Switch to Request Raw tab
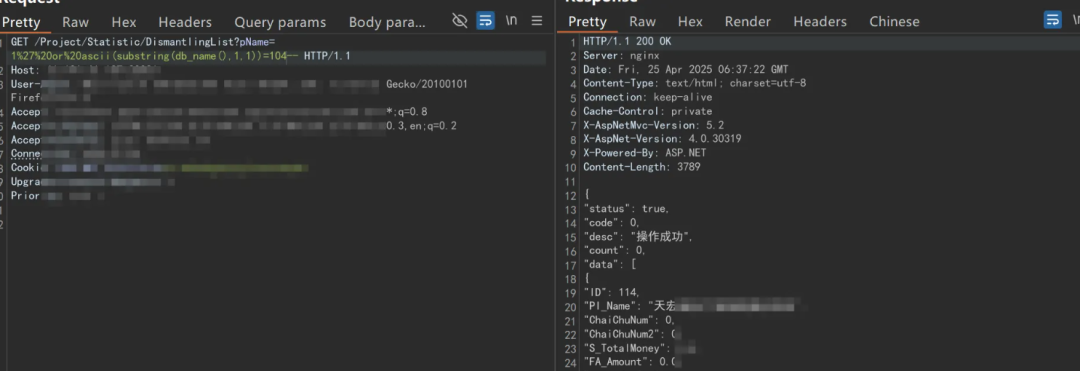This screenshot has height=371, width=1080. click(x=76, y=22)
